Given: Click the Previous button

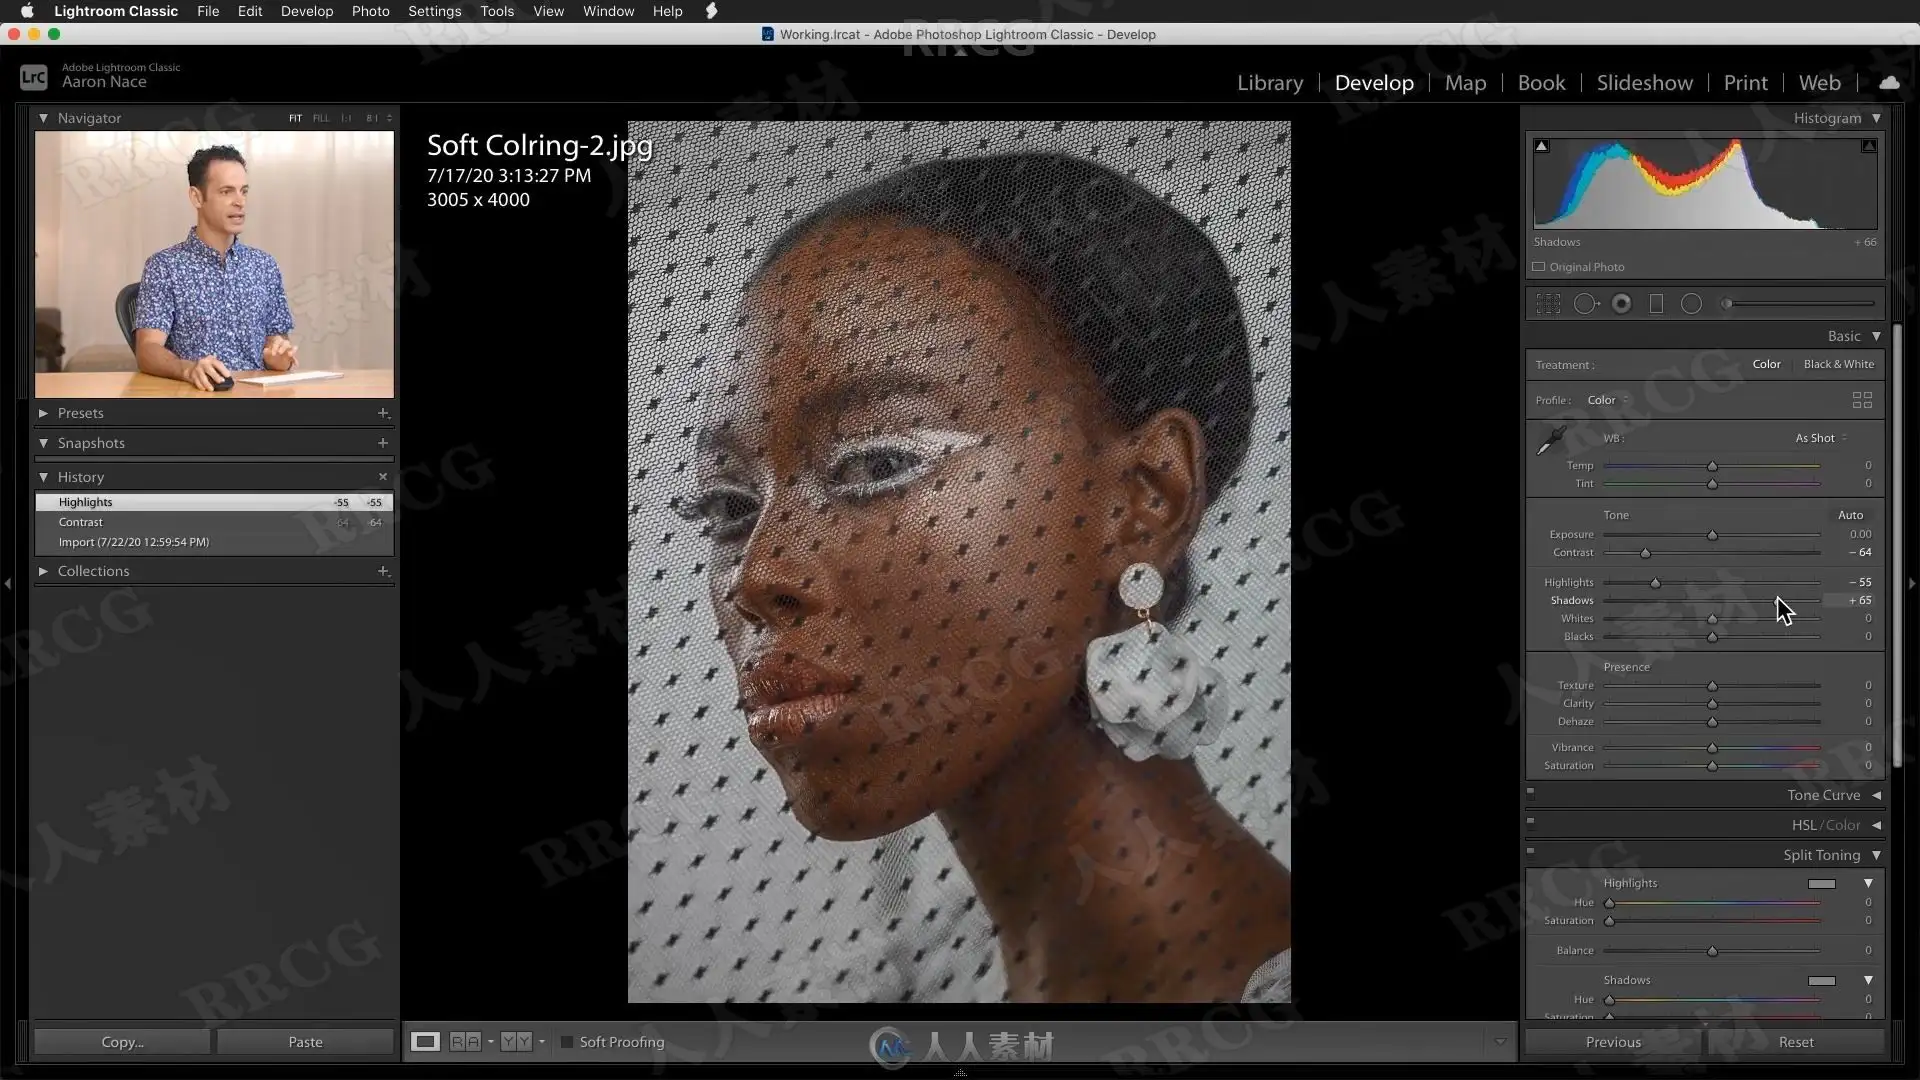Looking at the screenshot, I should click(x=1613, y=1042).
